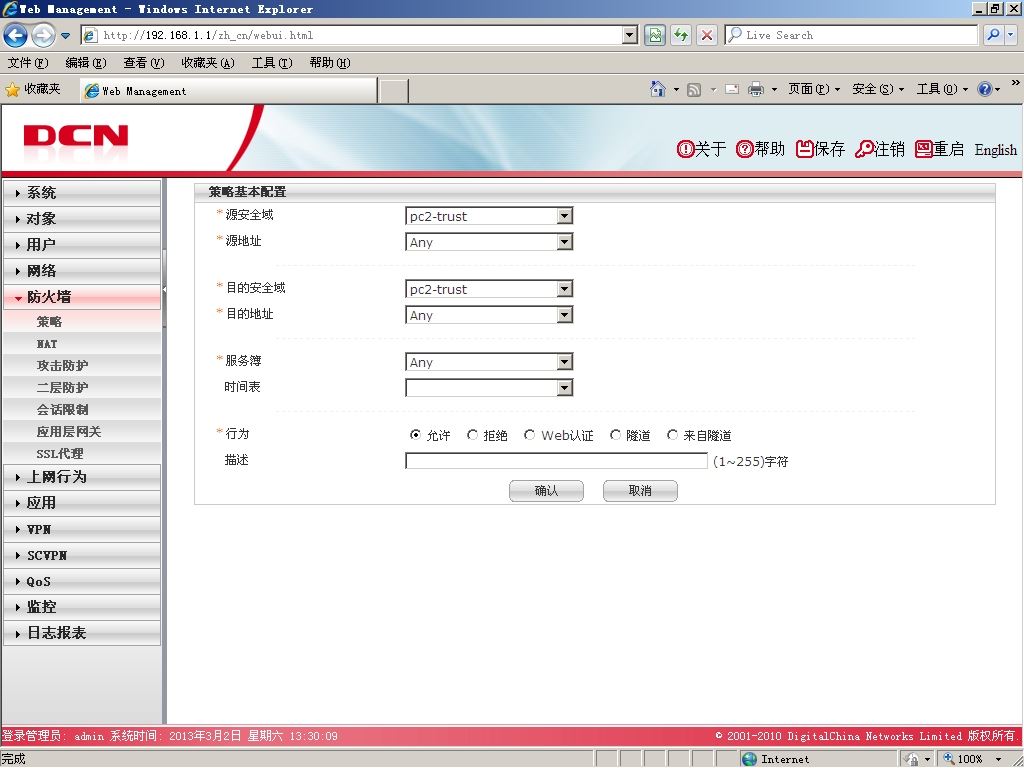Switch language via English link
This screenshot has width=1024, height=768.
point(995,150)
